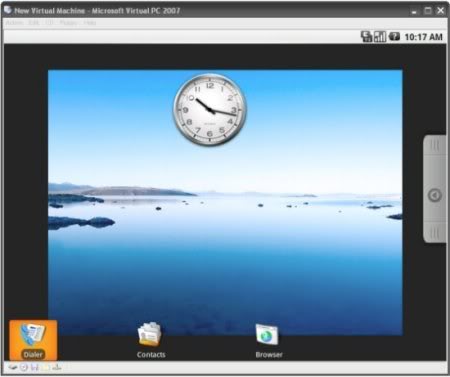This screenshot has height=377, width=450.
Task: Click the network adapter icon in bottom status bar
Action: tap(57, 367)
